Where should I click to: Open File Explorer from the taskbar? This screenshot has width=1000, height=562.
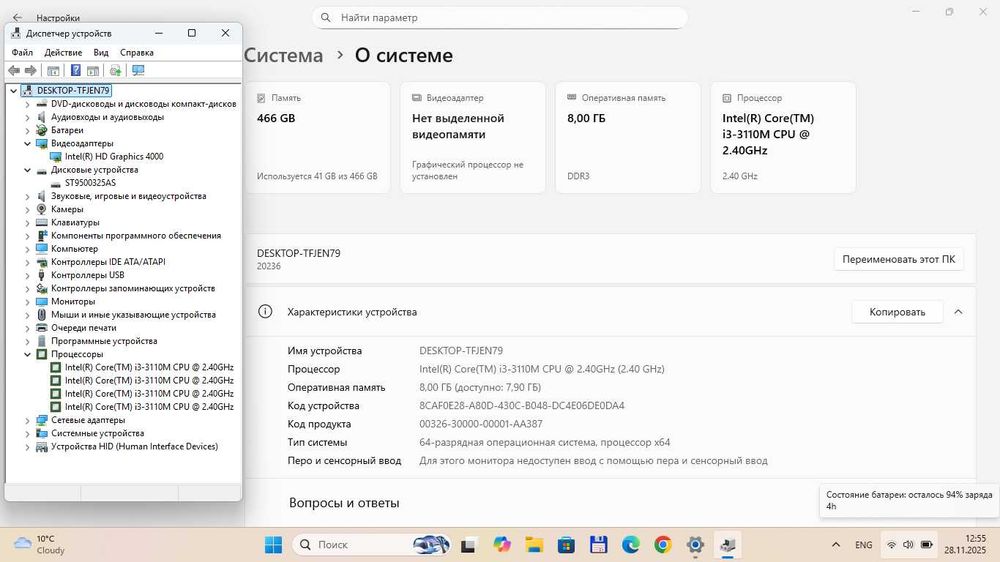(534, 545)
